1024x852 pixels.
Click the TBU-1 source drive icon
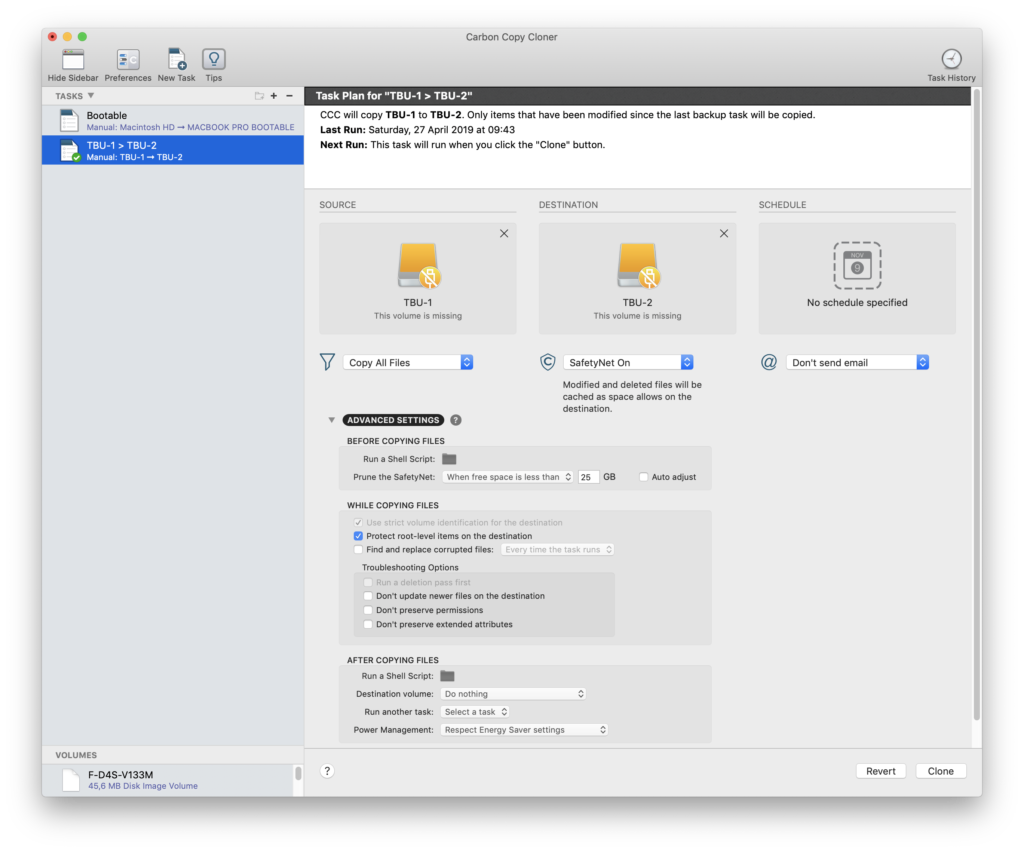pyautogui.click(x=418, y=266)
